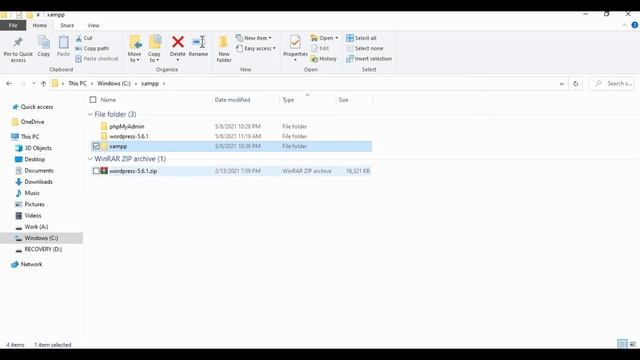Collapse the WinRAR ZIP archive group
This screenshot has height=360, width=640.
[90, 159]
